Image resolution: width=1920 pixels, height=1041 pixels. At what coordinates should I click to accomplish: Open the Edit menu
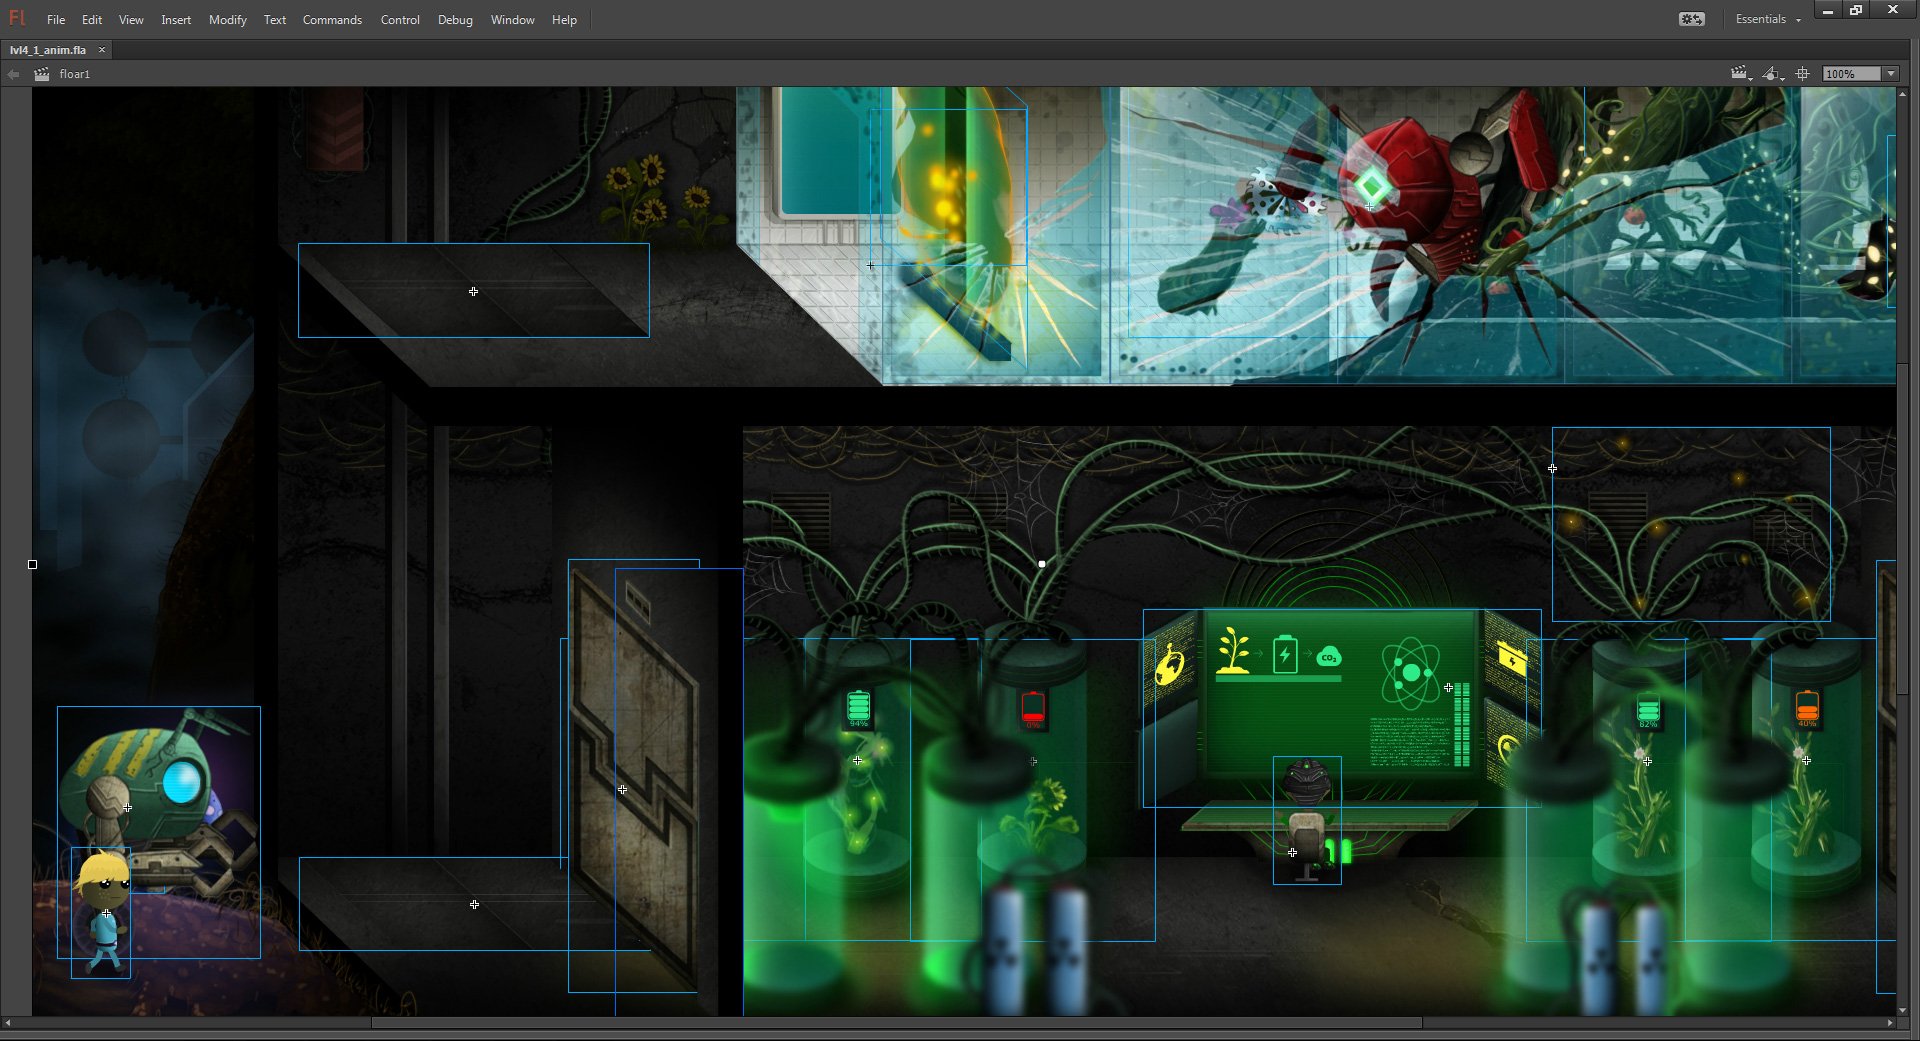[x=92, y=20]
